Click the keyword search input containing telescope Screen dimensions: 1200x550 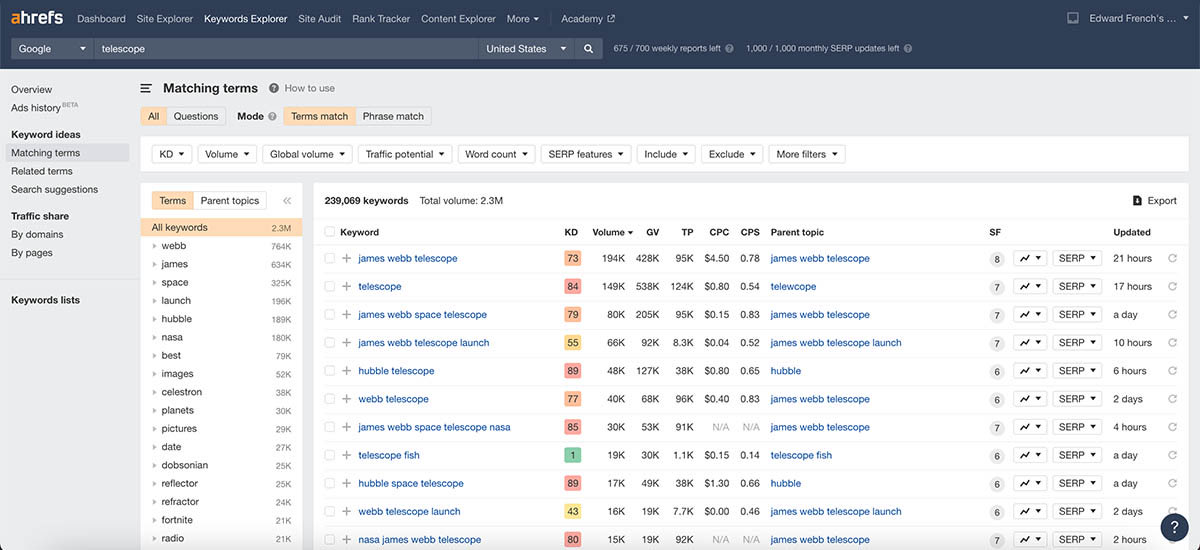286,48
